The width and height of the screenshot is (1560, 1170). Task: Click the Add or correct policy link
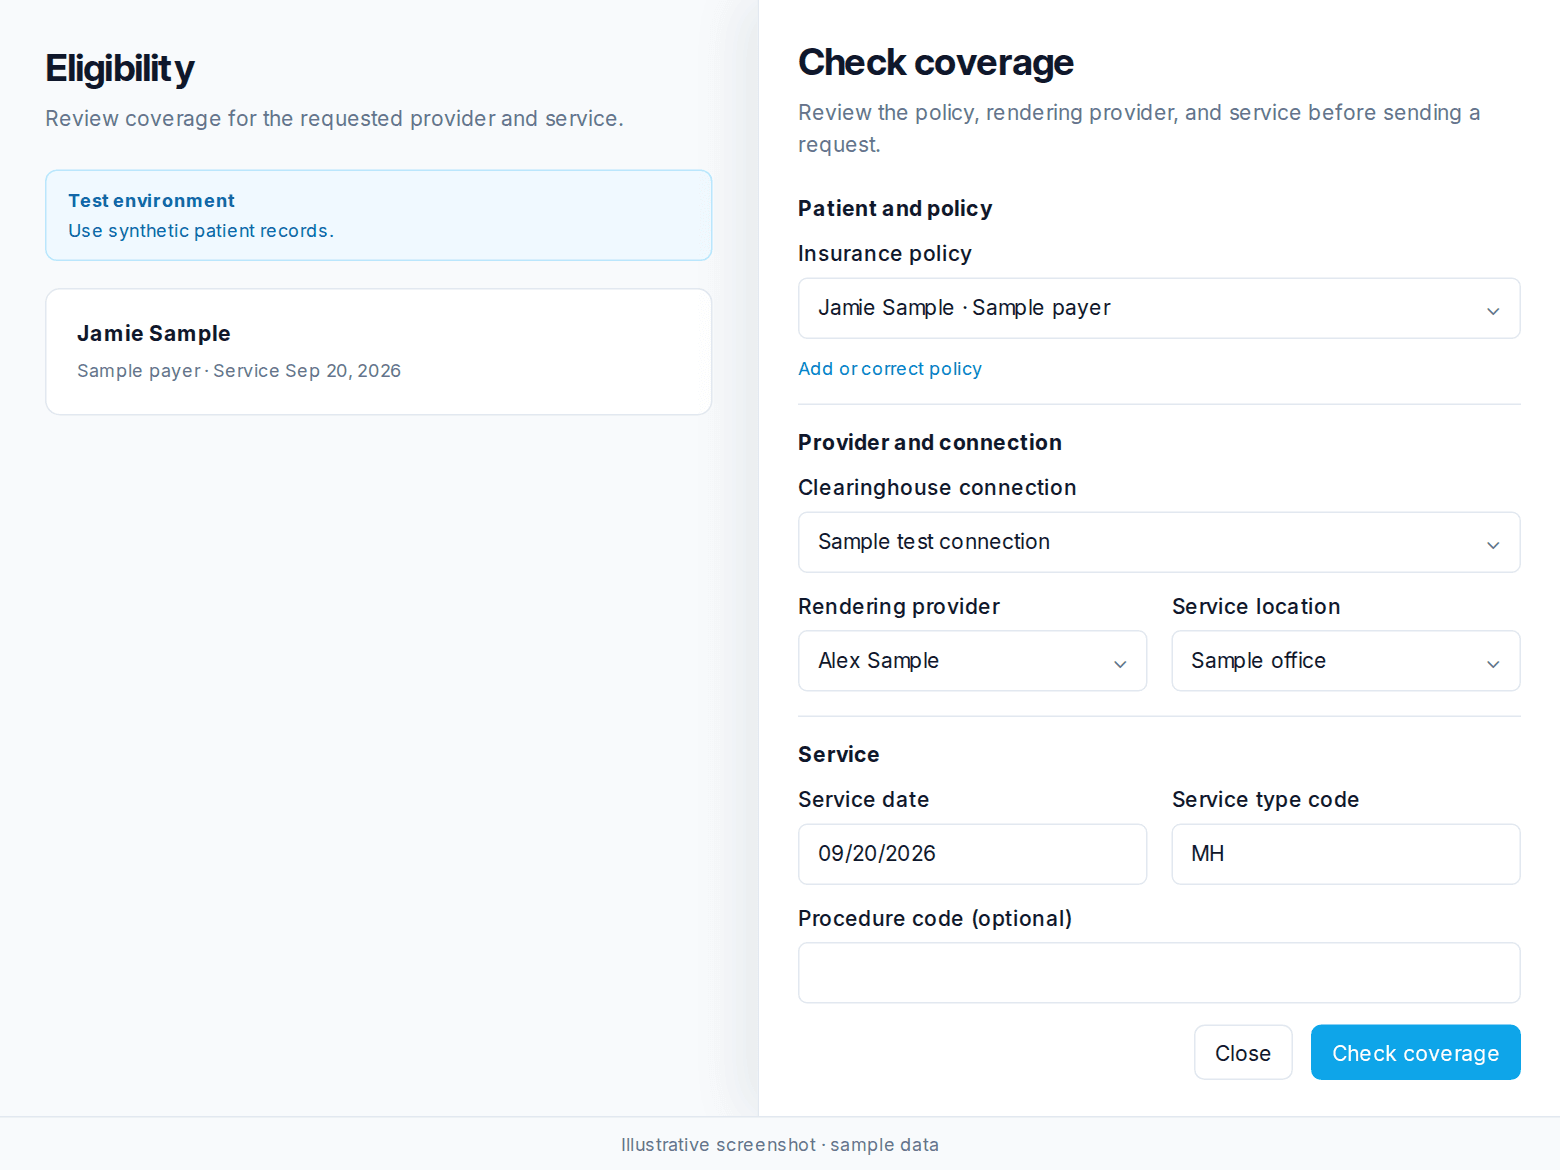[x=890, y=369]
